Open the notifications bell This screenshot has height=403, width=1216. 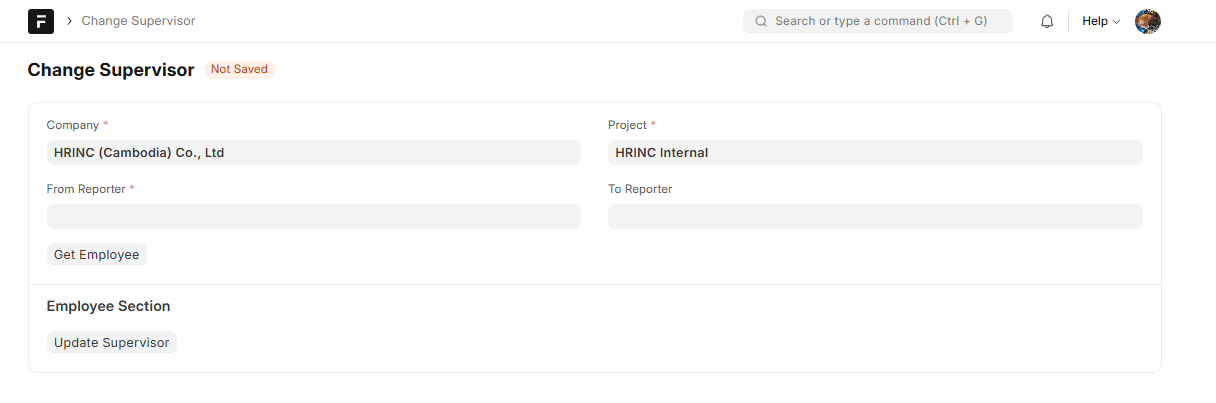(x=1047, y=21)
